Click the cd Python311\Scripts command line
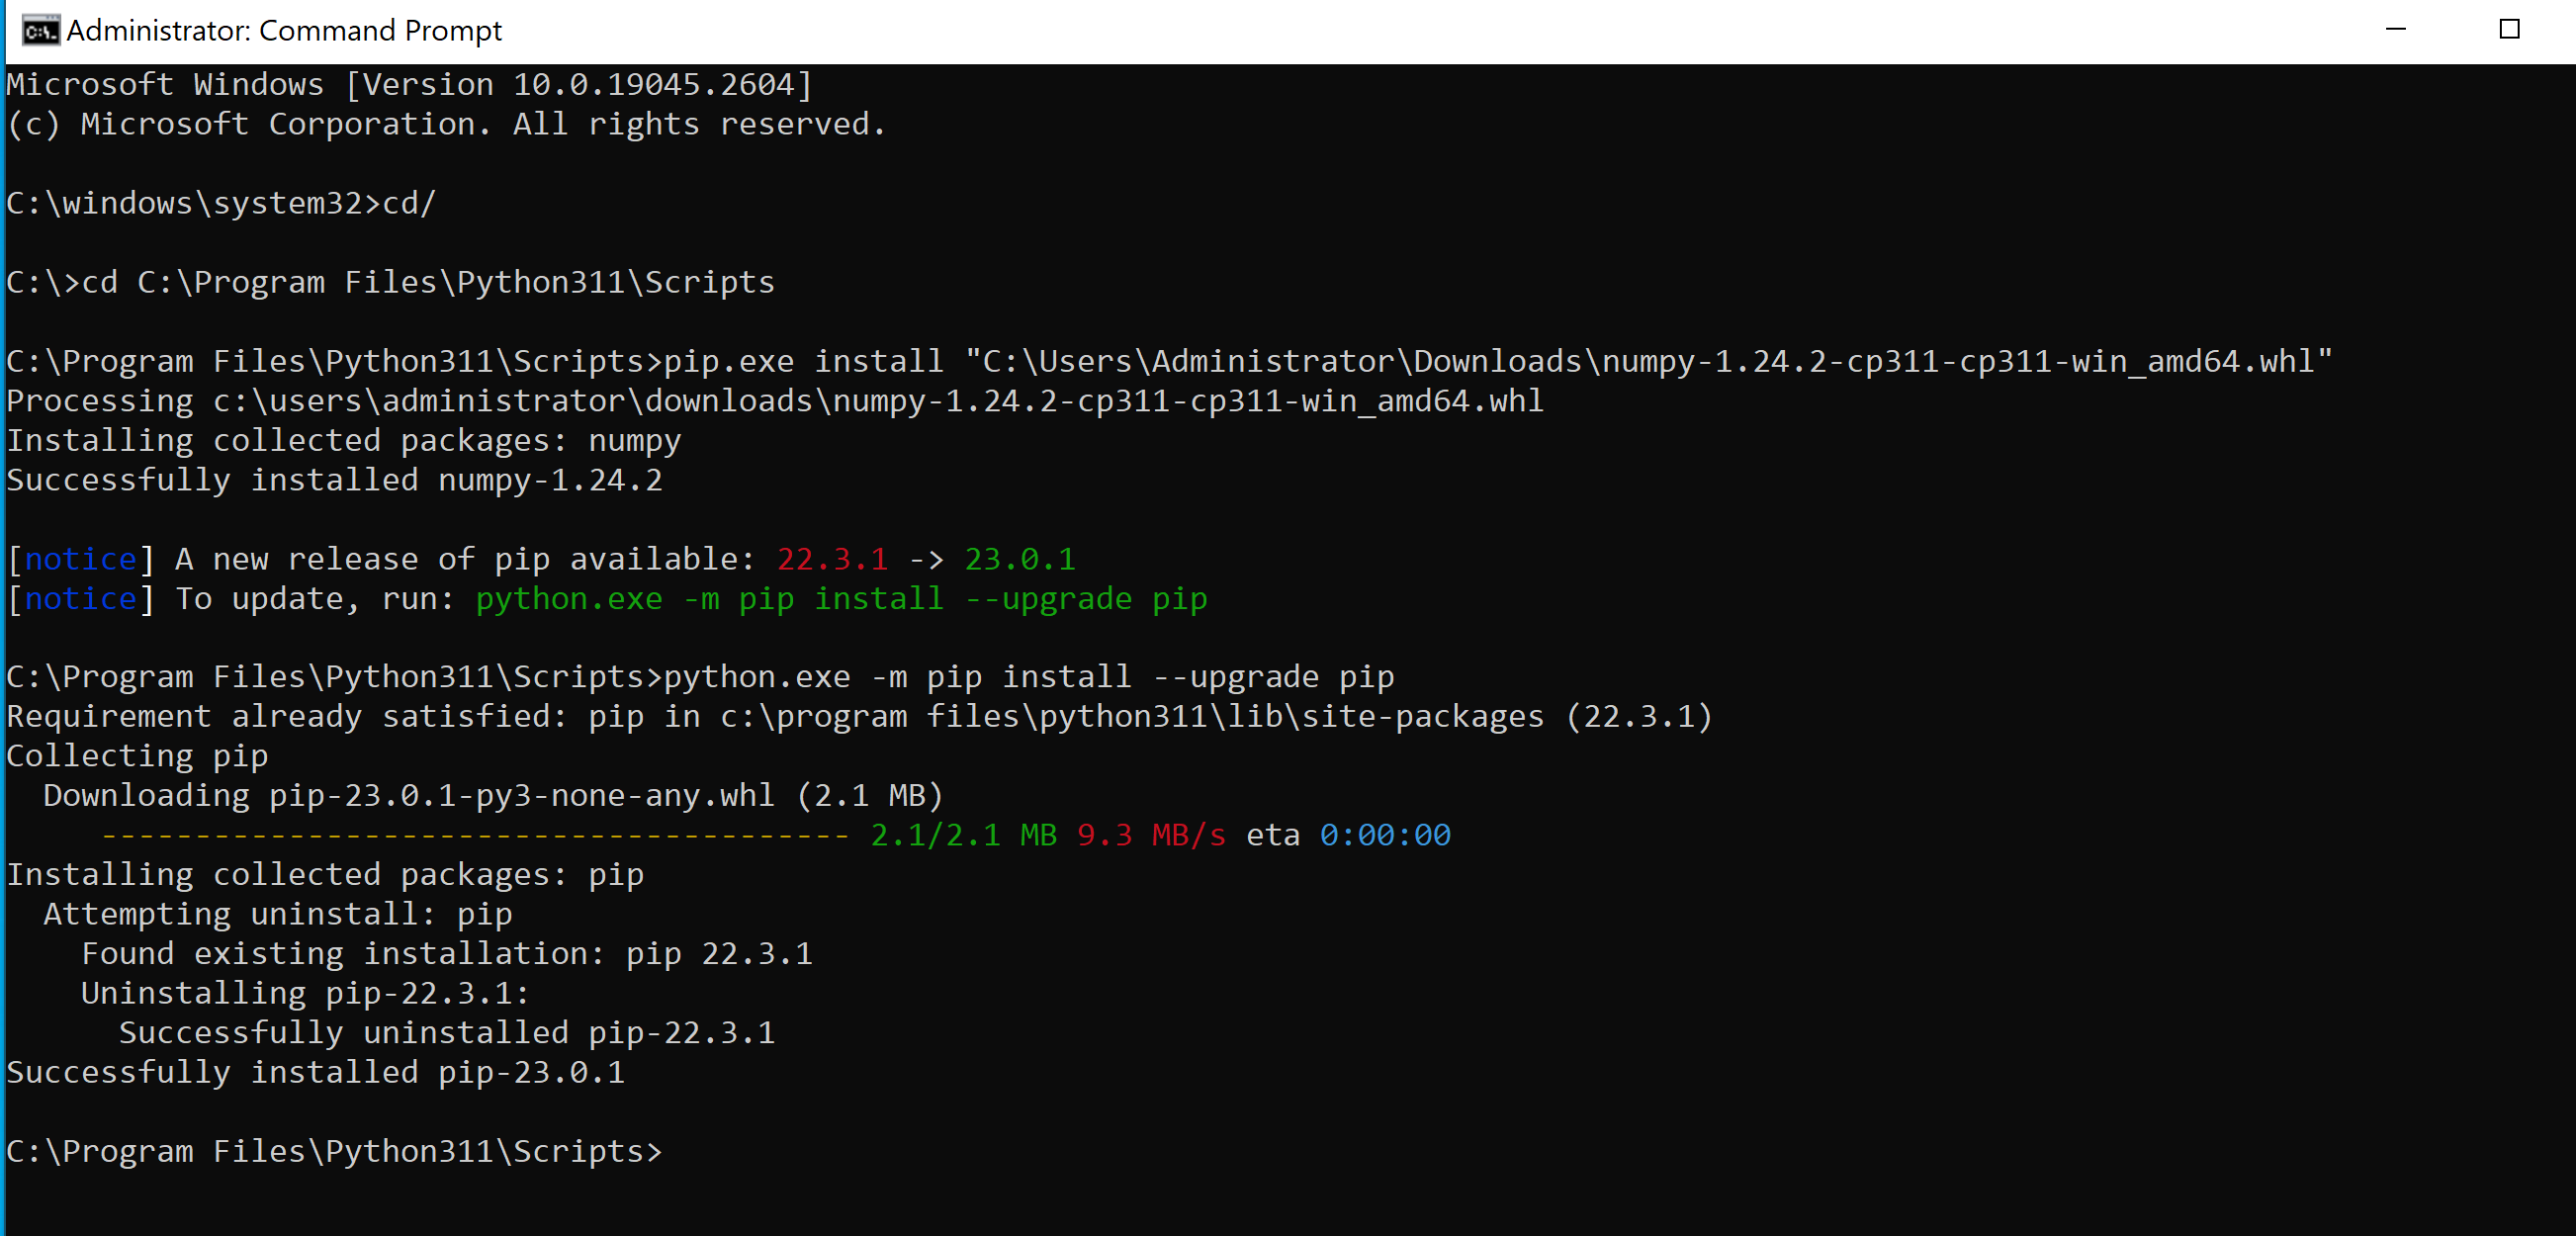2576x1236 pixels. pos(390,282)
